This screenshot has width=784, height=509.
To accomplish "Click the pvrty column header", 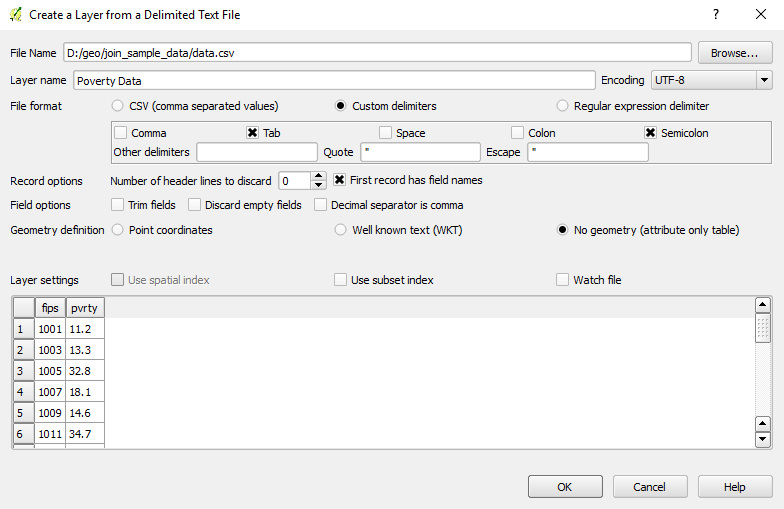I will pos(84,308).
